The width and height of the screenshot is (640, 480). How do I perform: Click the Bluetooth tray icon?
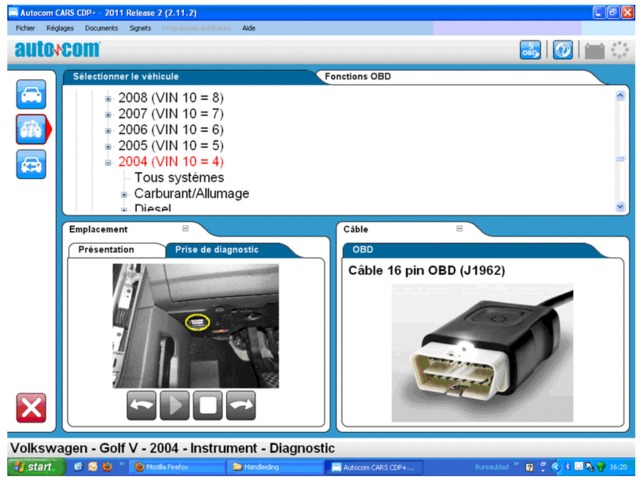[567, 467]
